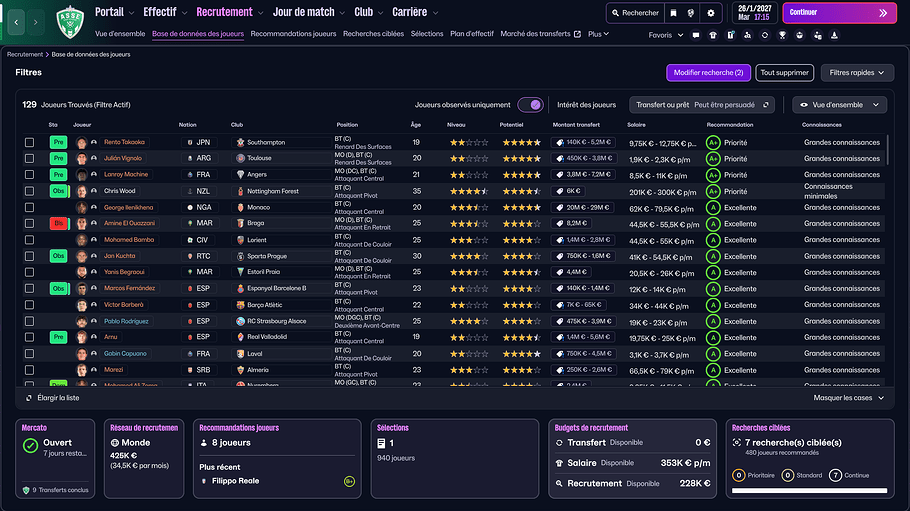The height and width of the screenshot is (511, 910).
Task: Click the shirt shortcut icon
Action: (713, 35)
